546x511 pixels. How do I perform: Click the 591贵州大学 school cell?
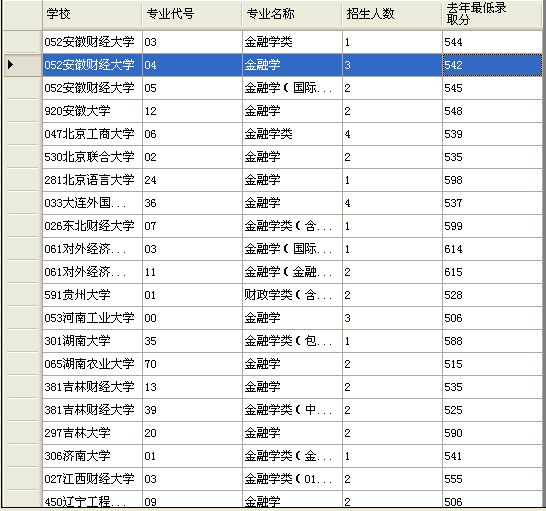(x=92, y=295)
